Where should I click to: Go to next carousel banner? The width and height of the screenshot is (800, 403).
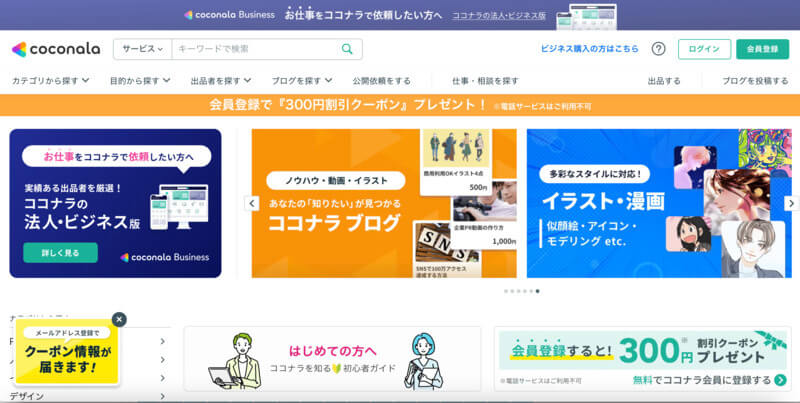click(x=791, y=203)
